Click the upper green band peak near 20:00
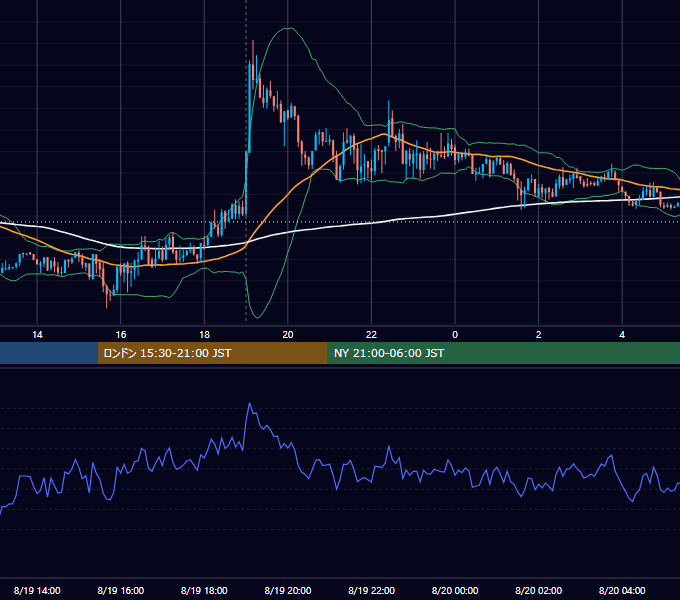The image size is (680, 600). (x=288, y=28)
